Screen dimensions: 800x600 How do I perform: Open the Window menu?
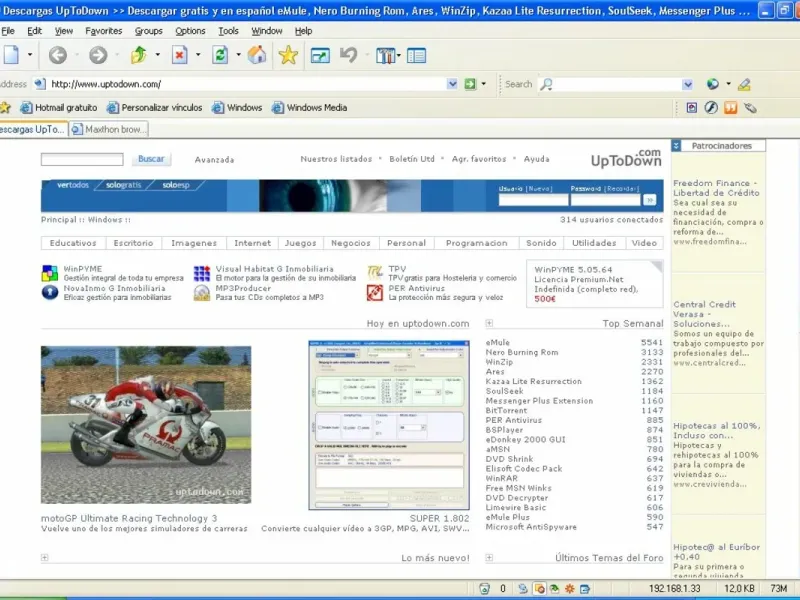(267, 31)
